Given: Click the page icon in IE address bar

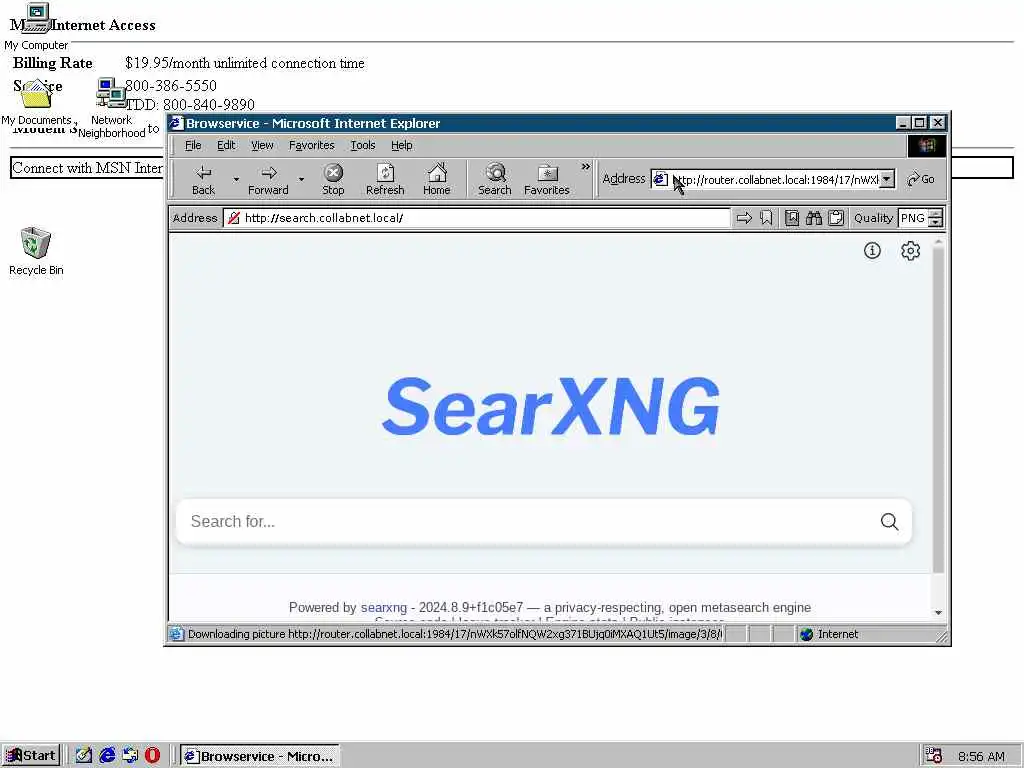Looking at the screenshot, I should pyautogui.click(x=660, y=179).
